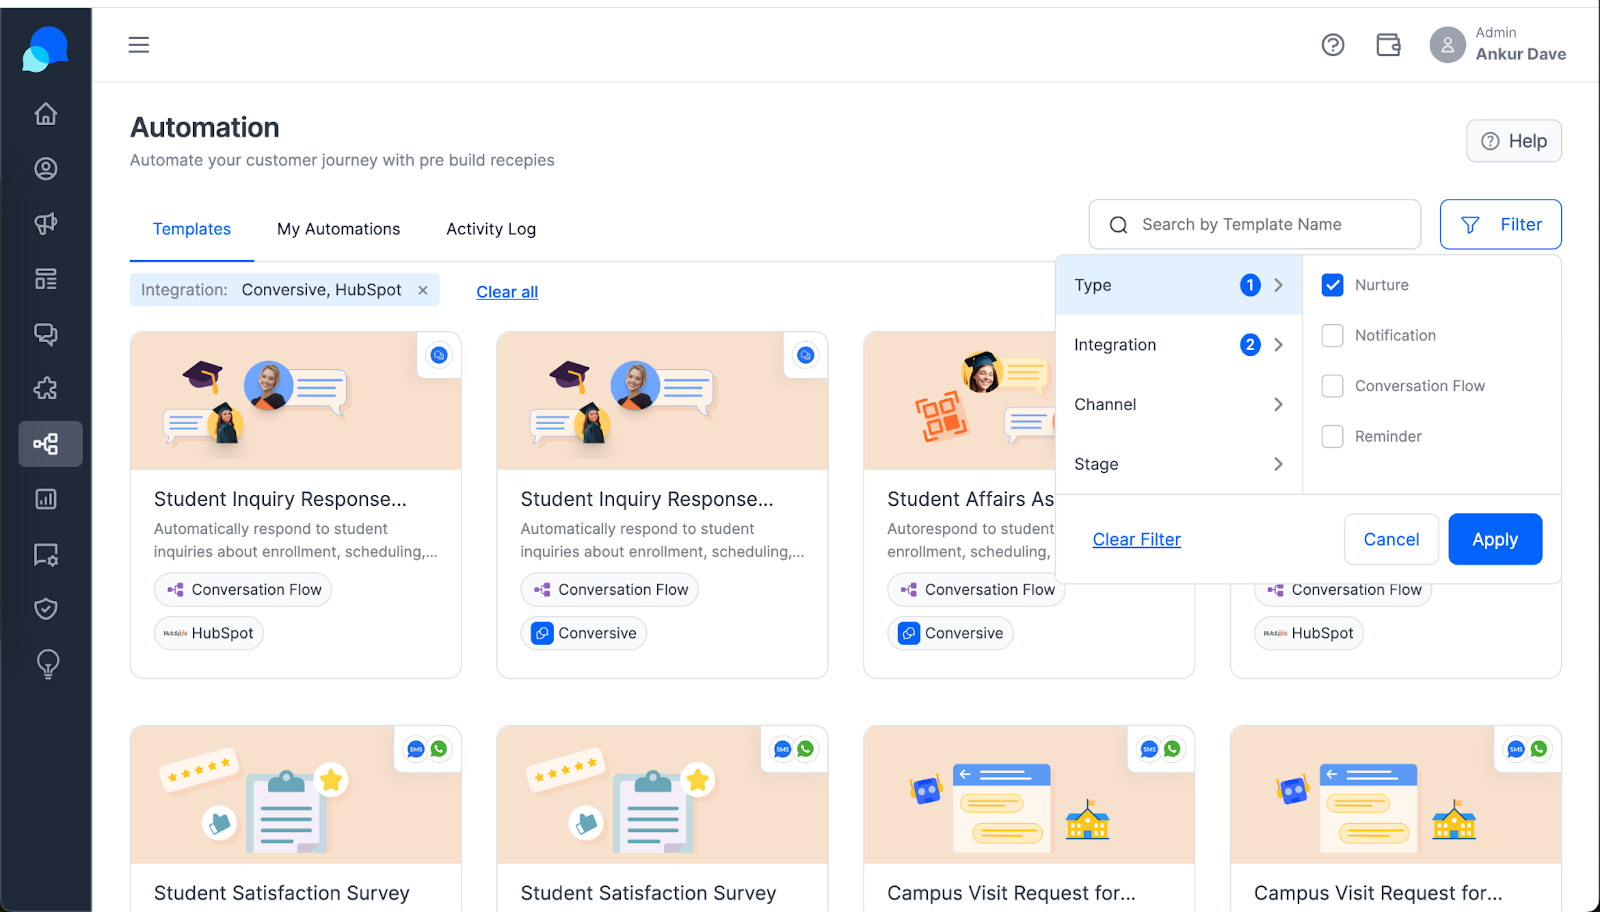
Task: Click the Cancel button
Action: click(1391, 539)
